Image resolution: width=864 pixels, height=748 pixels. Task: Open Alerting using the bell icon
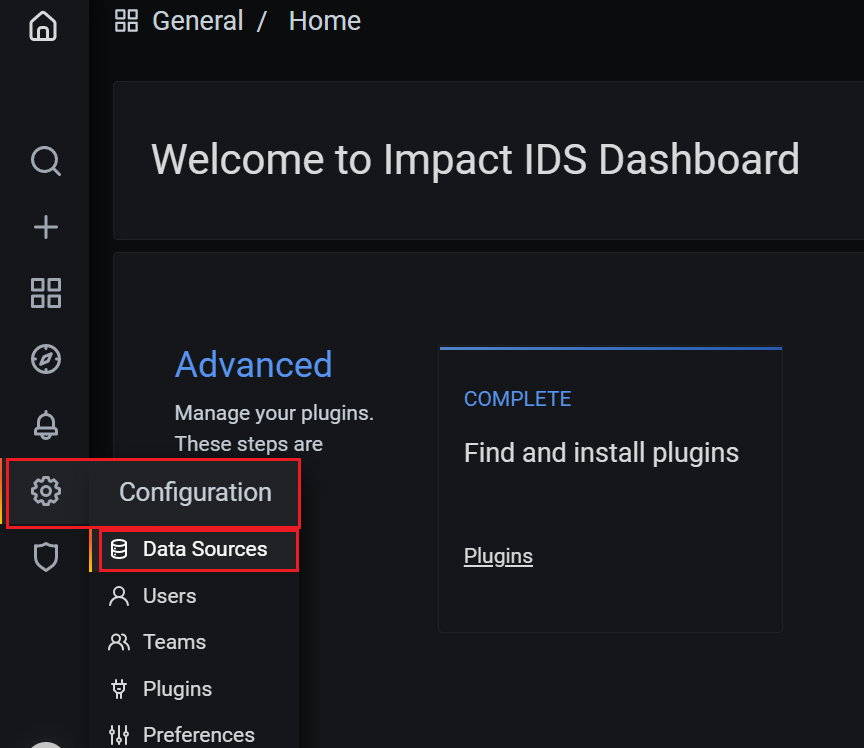click(x=46, y=425)
